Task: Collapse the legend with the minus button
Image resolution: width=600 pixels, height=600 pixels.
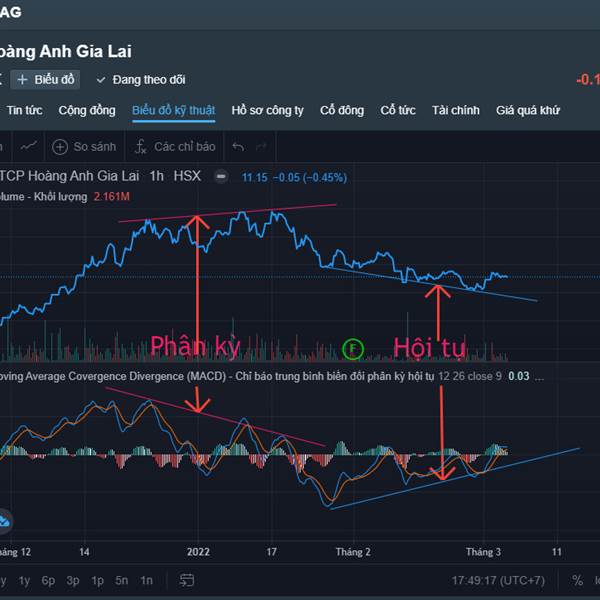Action: 221,177
